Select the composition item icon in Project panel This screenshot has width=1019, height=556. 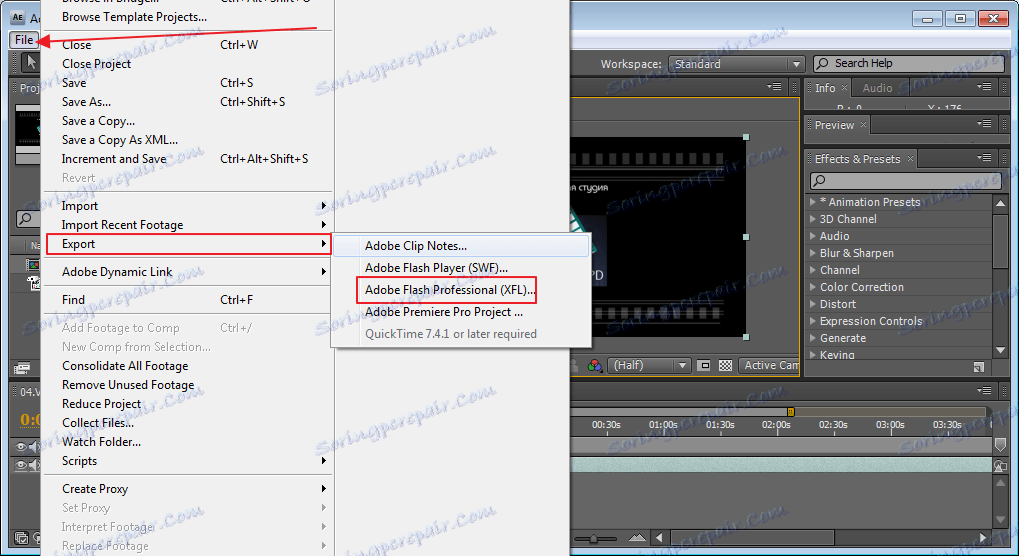tap(32, 264)
